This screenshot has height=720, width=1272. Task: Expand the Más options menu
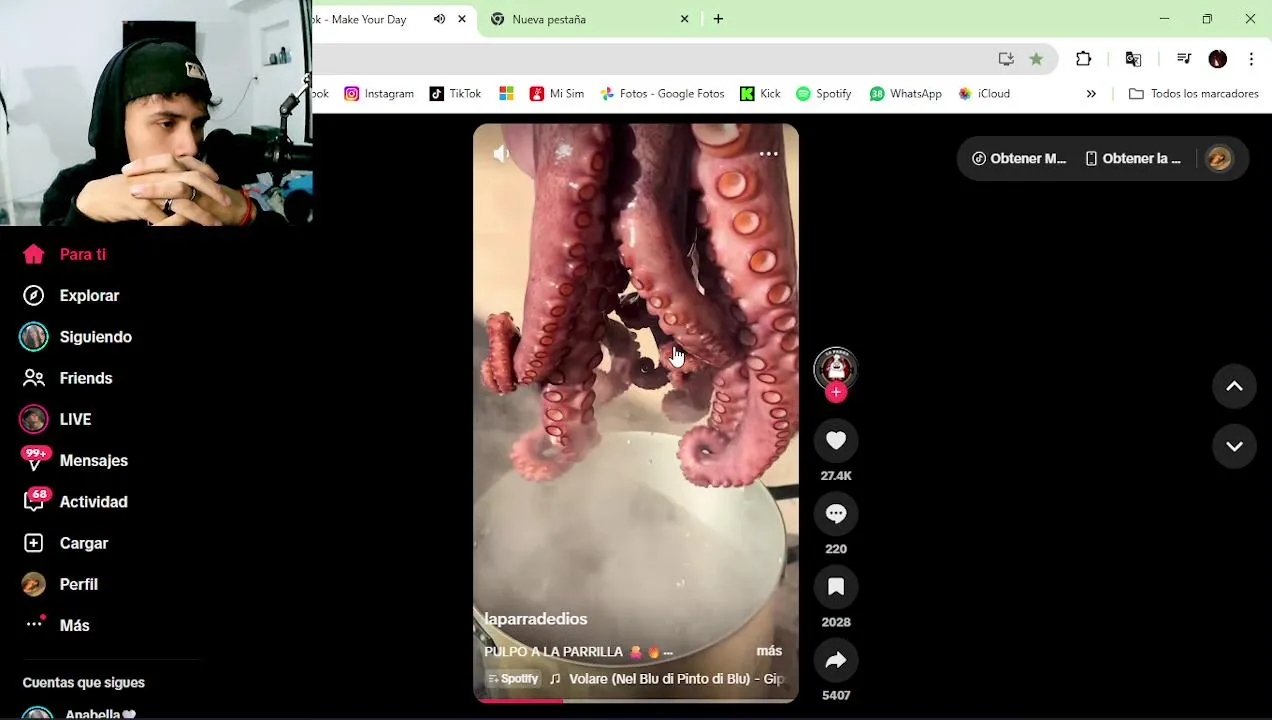(56, 625)
